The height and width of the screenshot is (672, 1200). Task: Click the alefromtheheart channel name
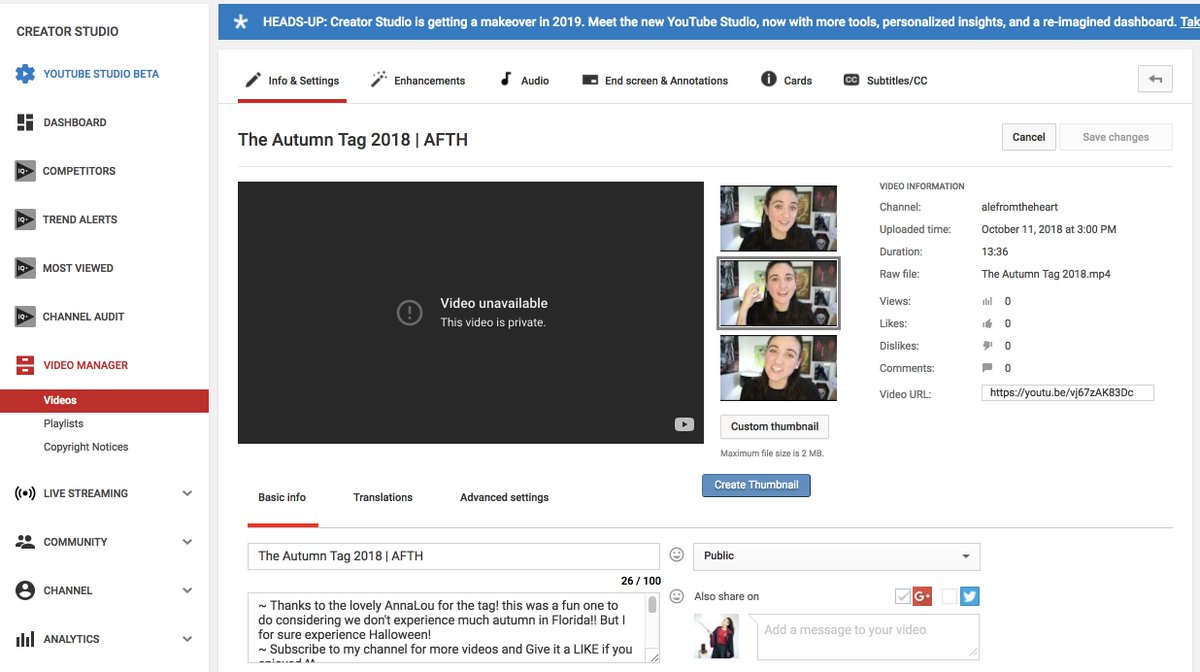point(1020,207)
